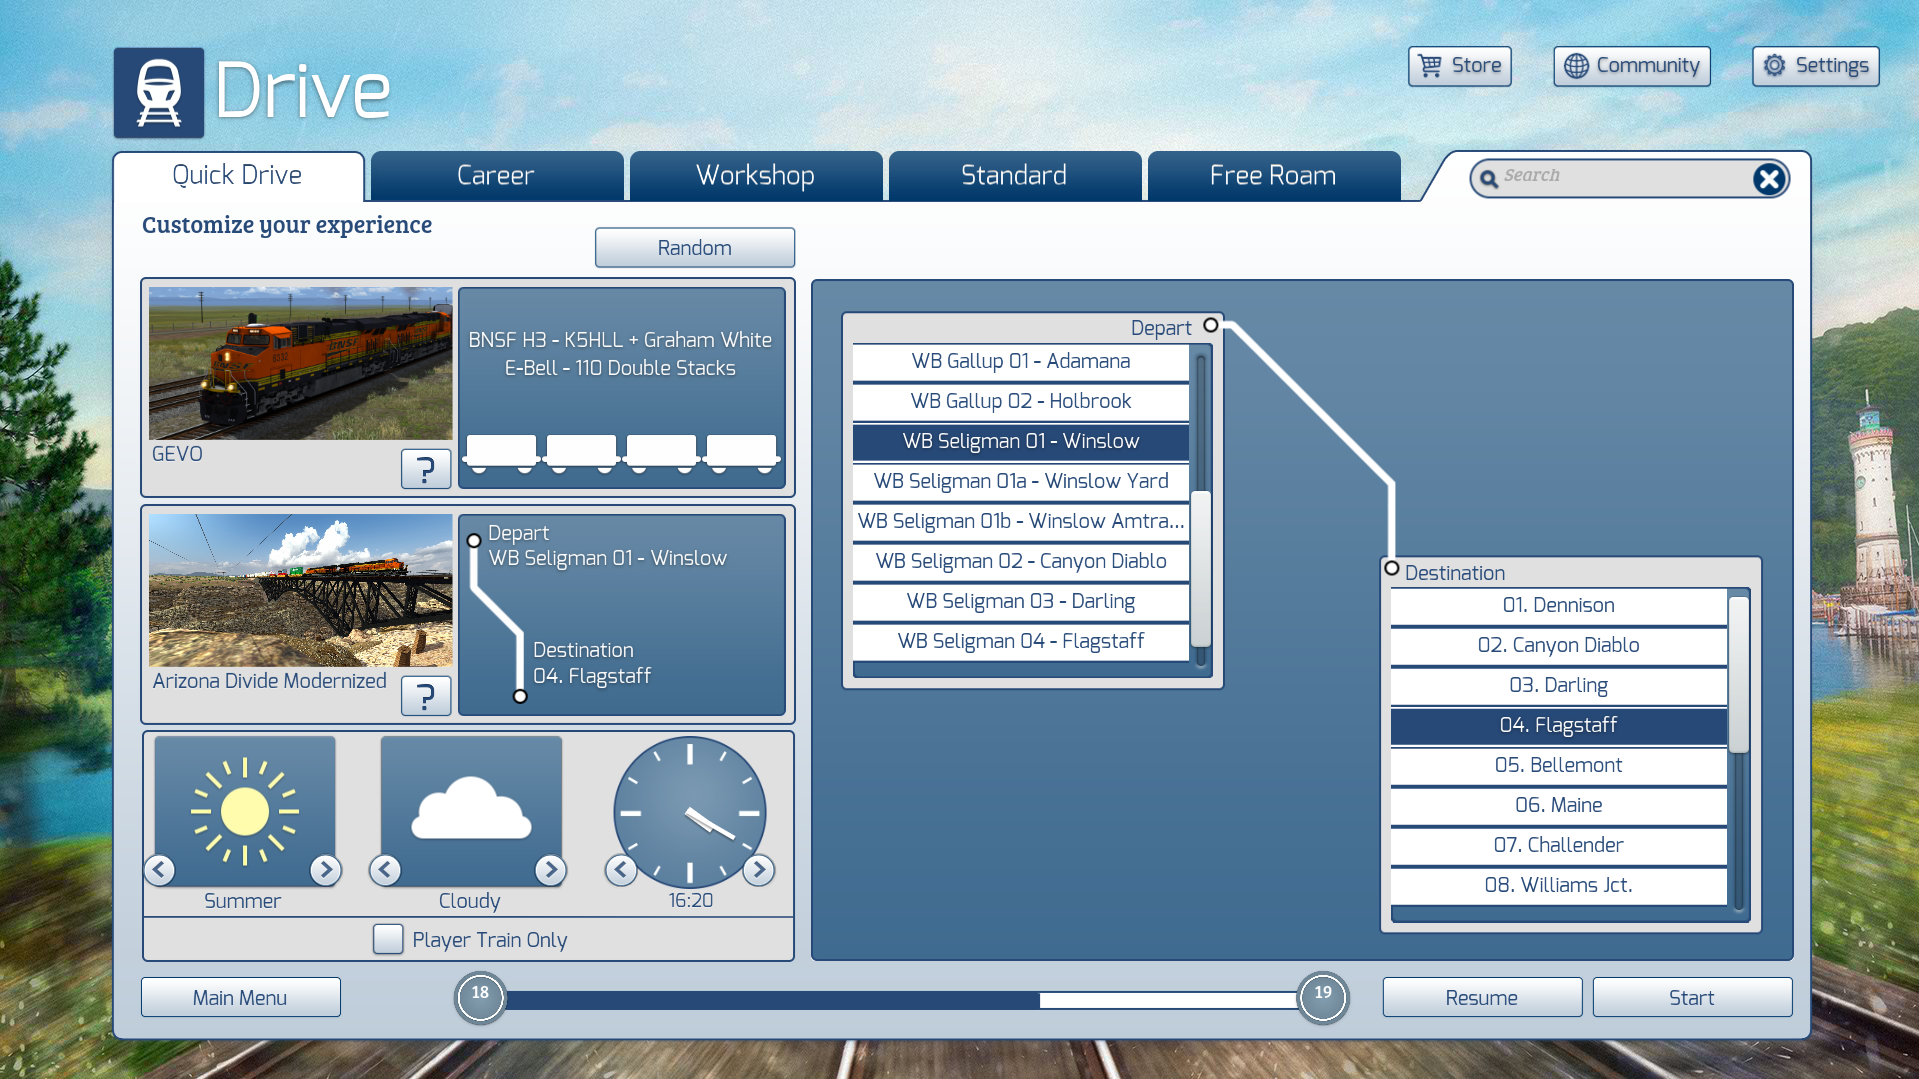The width and height of the screenshot is (1919, 1079).
Task: Select next season arrow
Action: [x=325, y=870]
